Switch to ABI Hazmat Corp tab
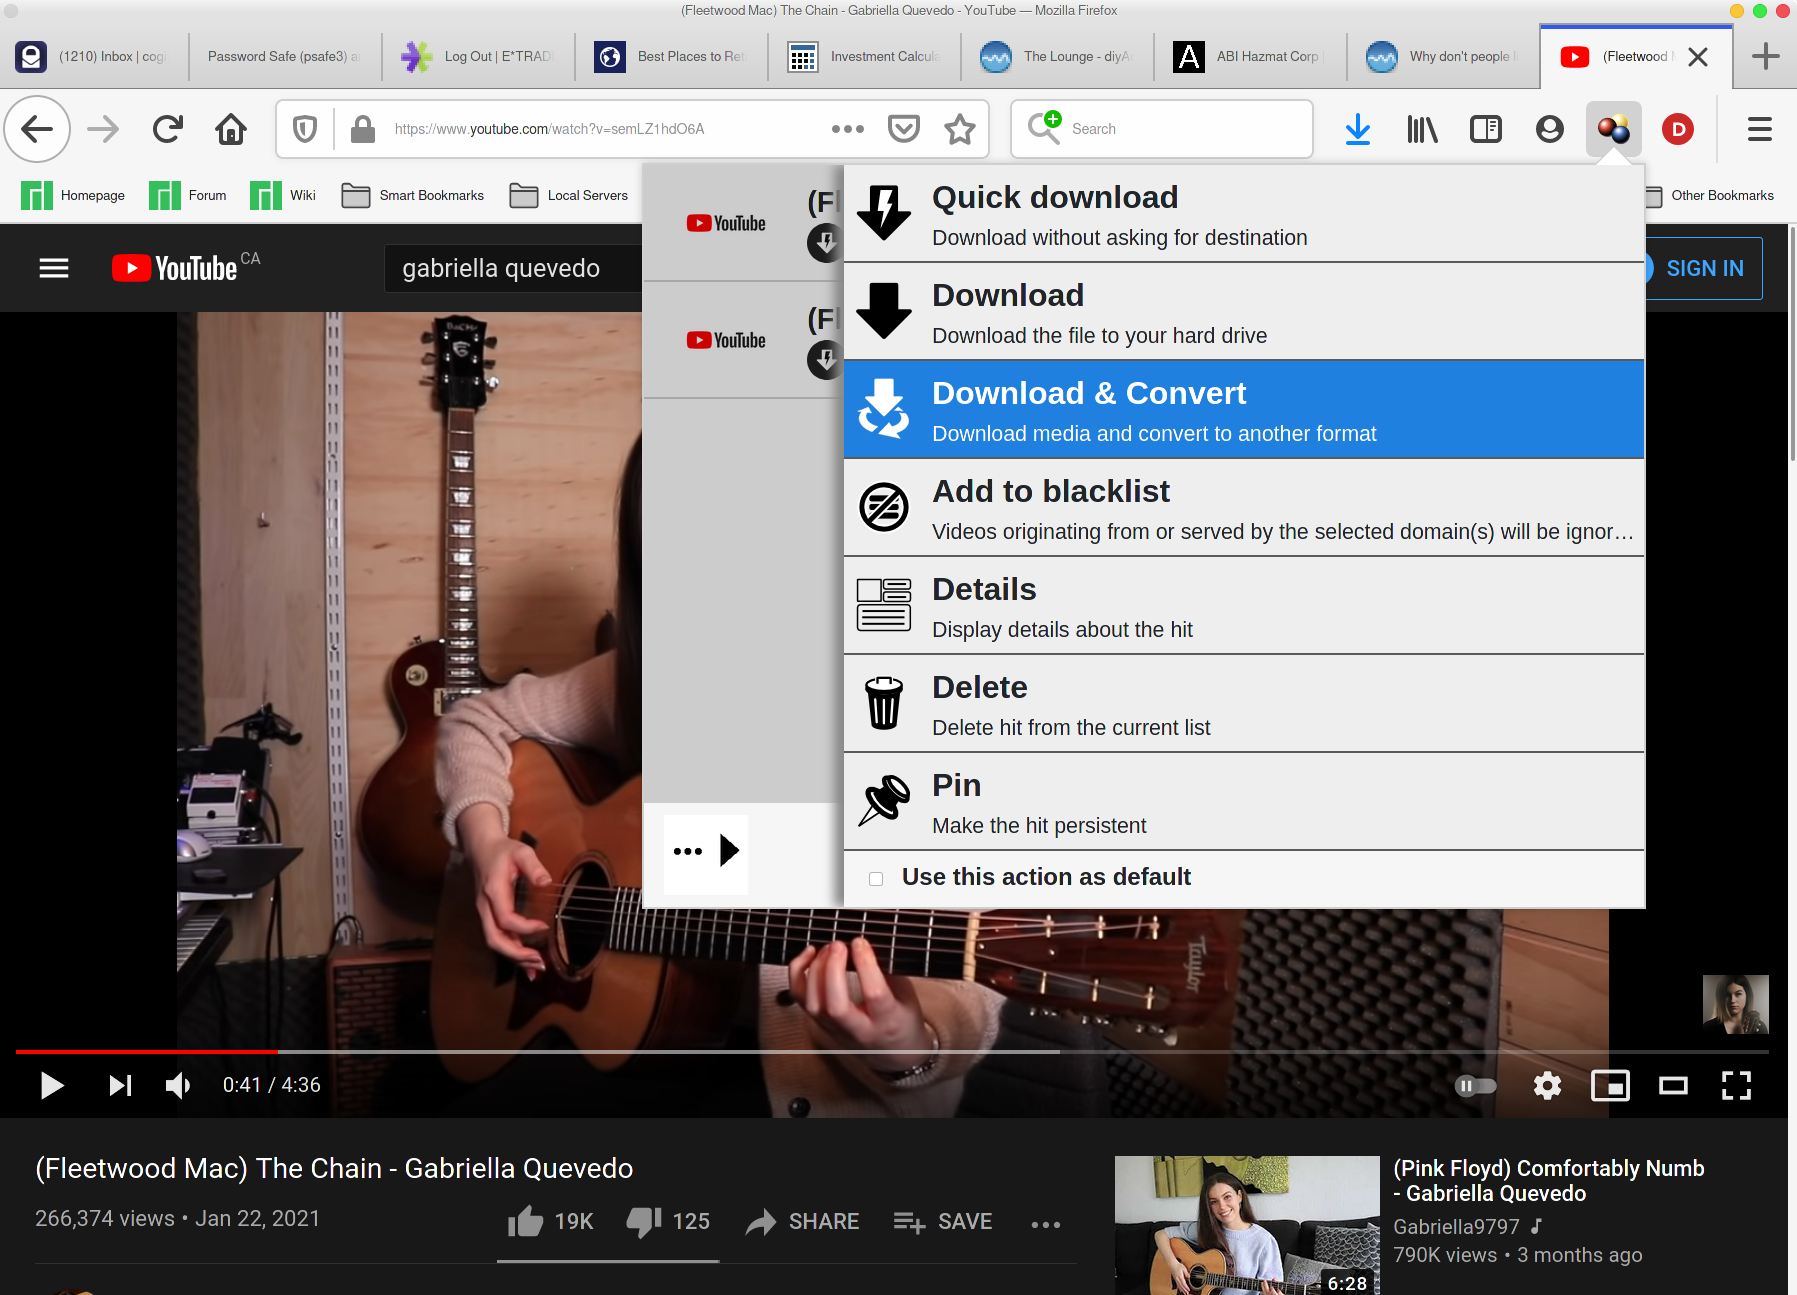Screen dimensions: 1797x1295 (x=1250, y=56)
